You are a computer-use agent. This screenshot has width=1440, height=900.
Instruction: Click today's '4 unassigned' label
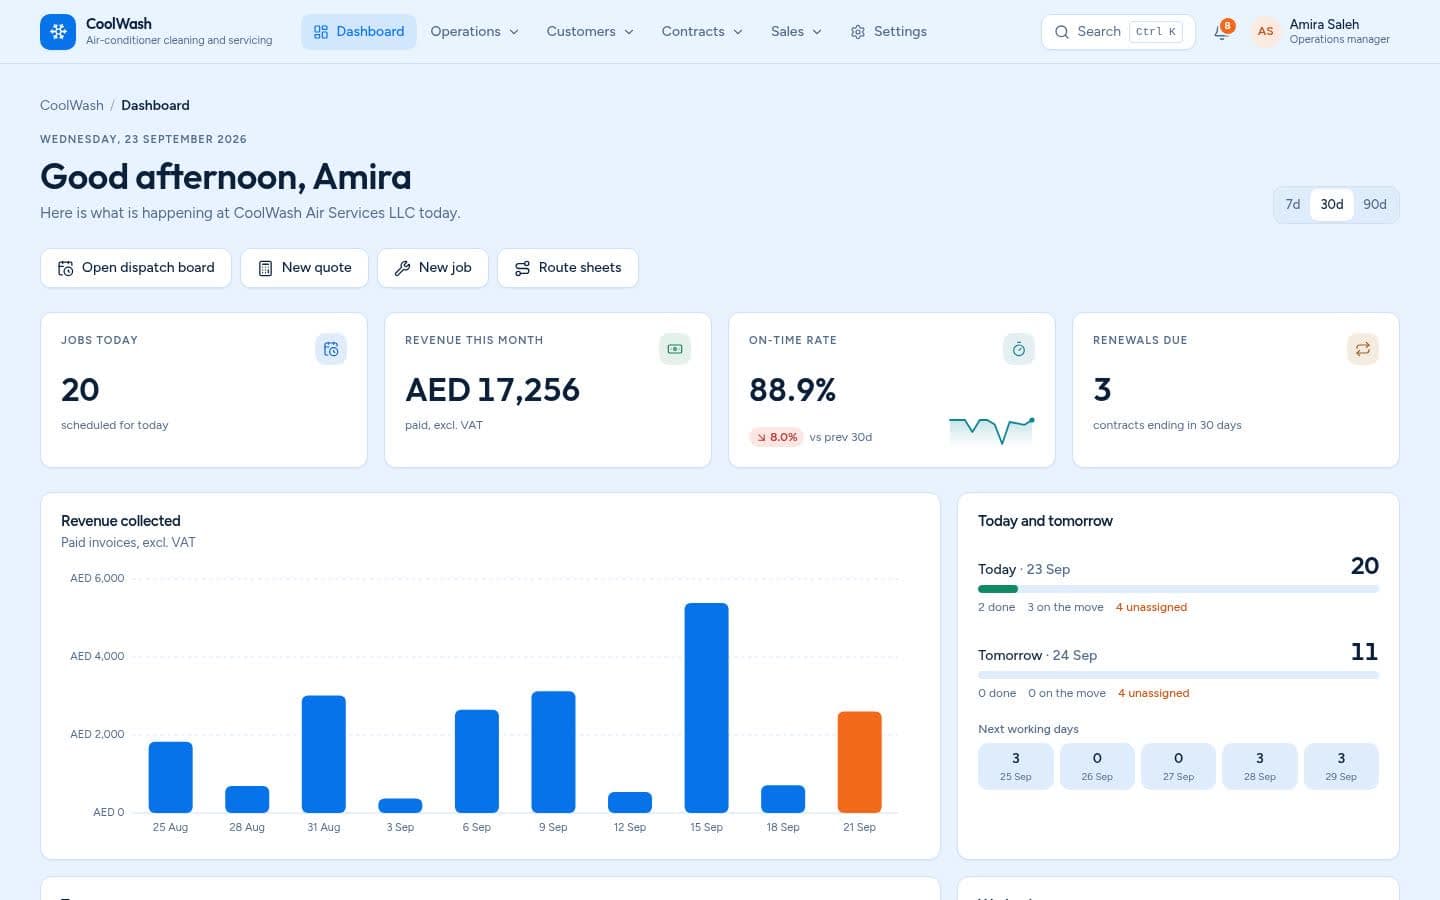[x=1151, y=607]
